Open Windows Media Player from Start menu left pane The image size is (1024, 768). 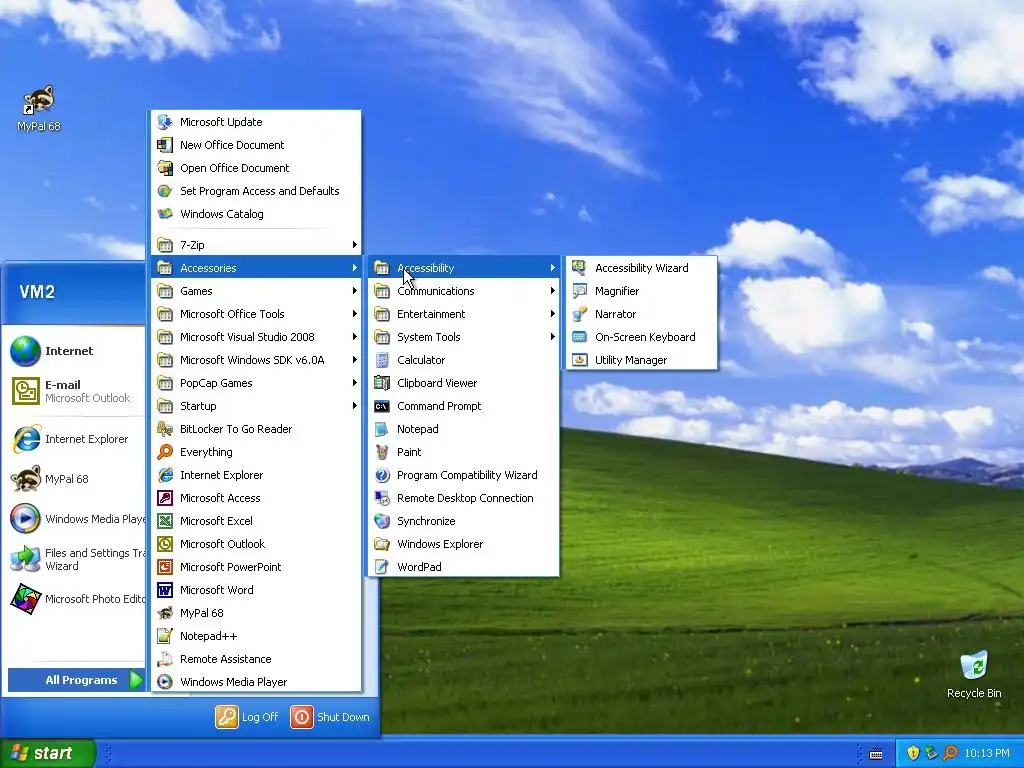[x=76, y=519]
